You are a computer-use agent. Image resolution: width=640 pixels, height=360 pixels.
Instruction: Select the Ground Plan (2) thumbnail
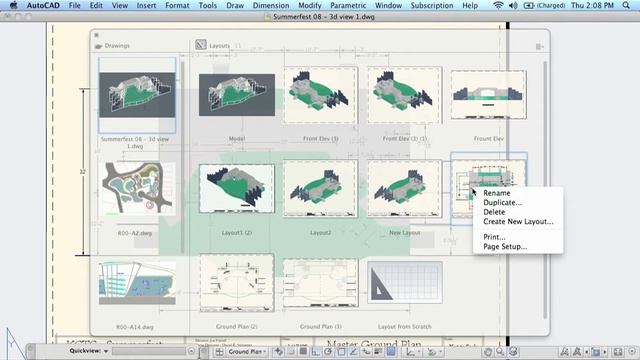point(237,283)
